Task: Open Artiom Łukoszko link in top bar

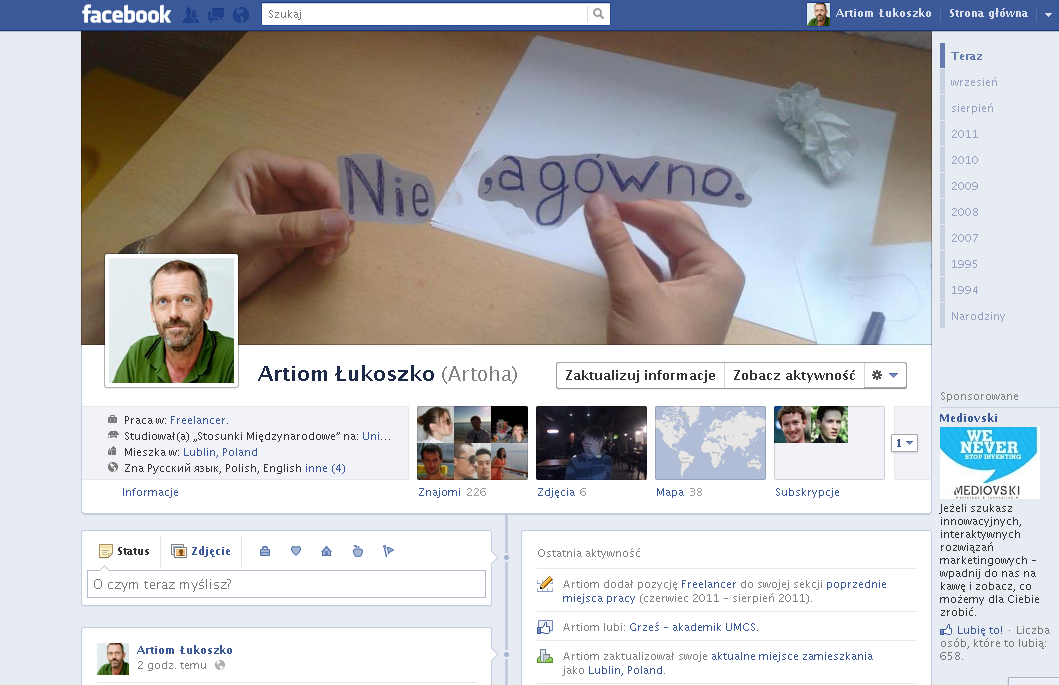Action: tap(883, 13)
